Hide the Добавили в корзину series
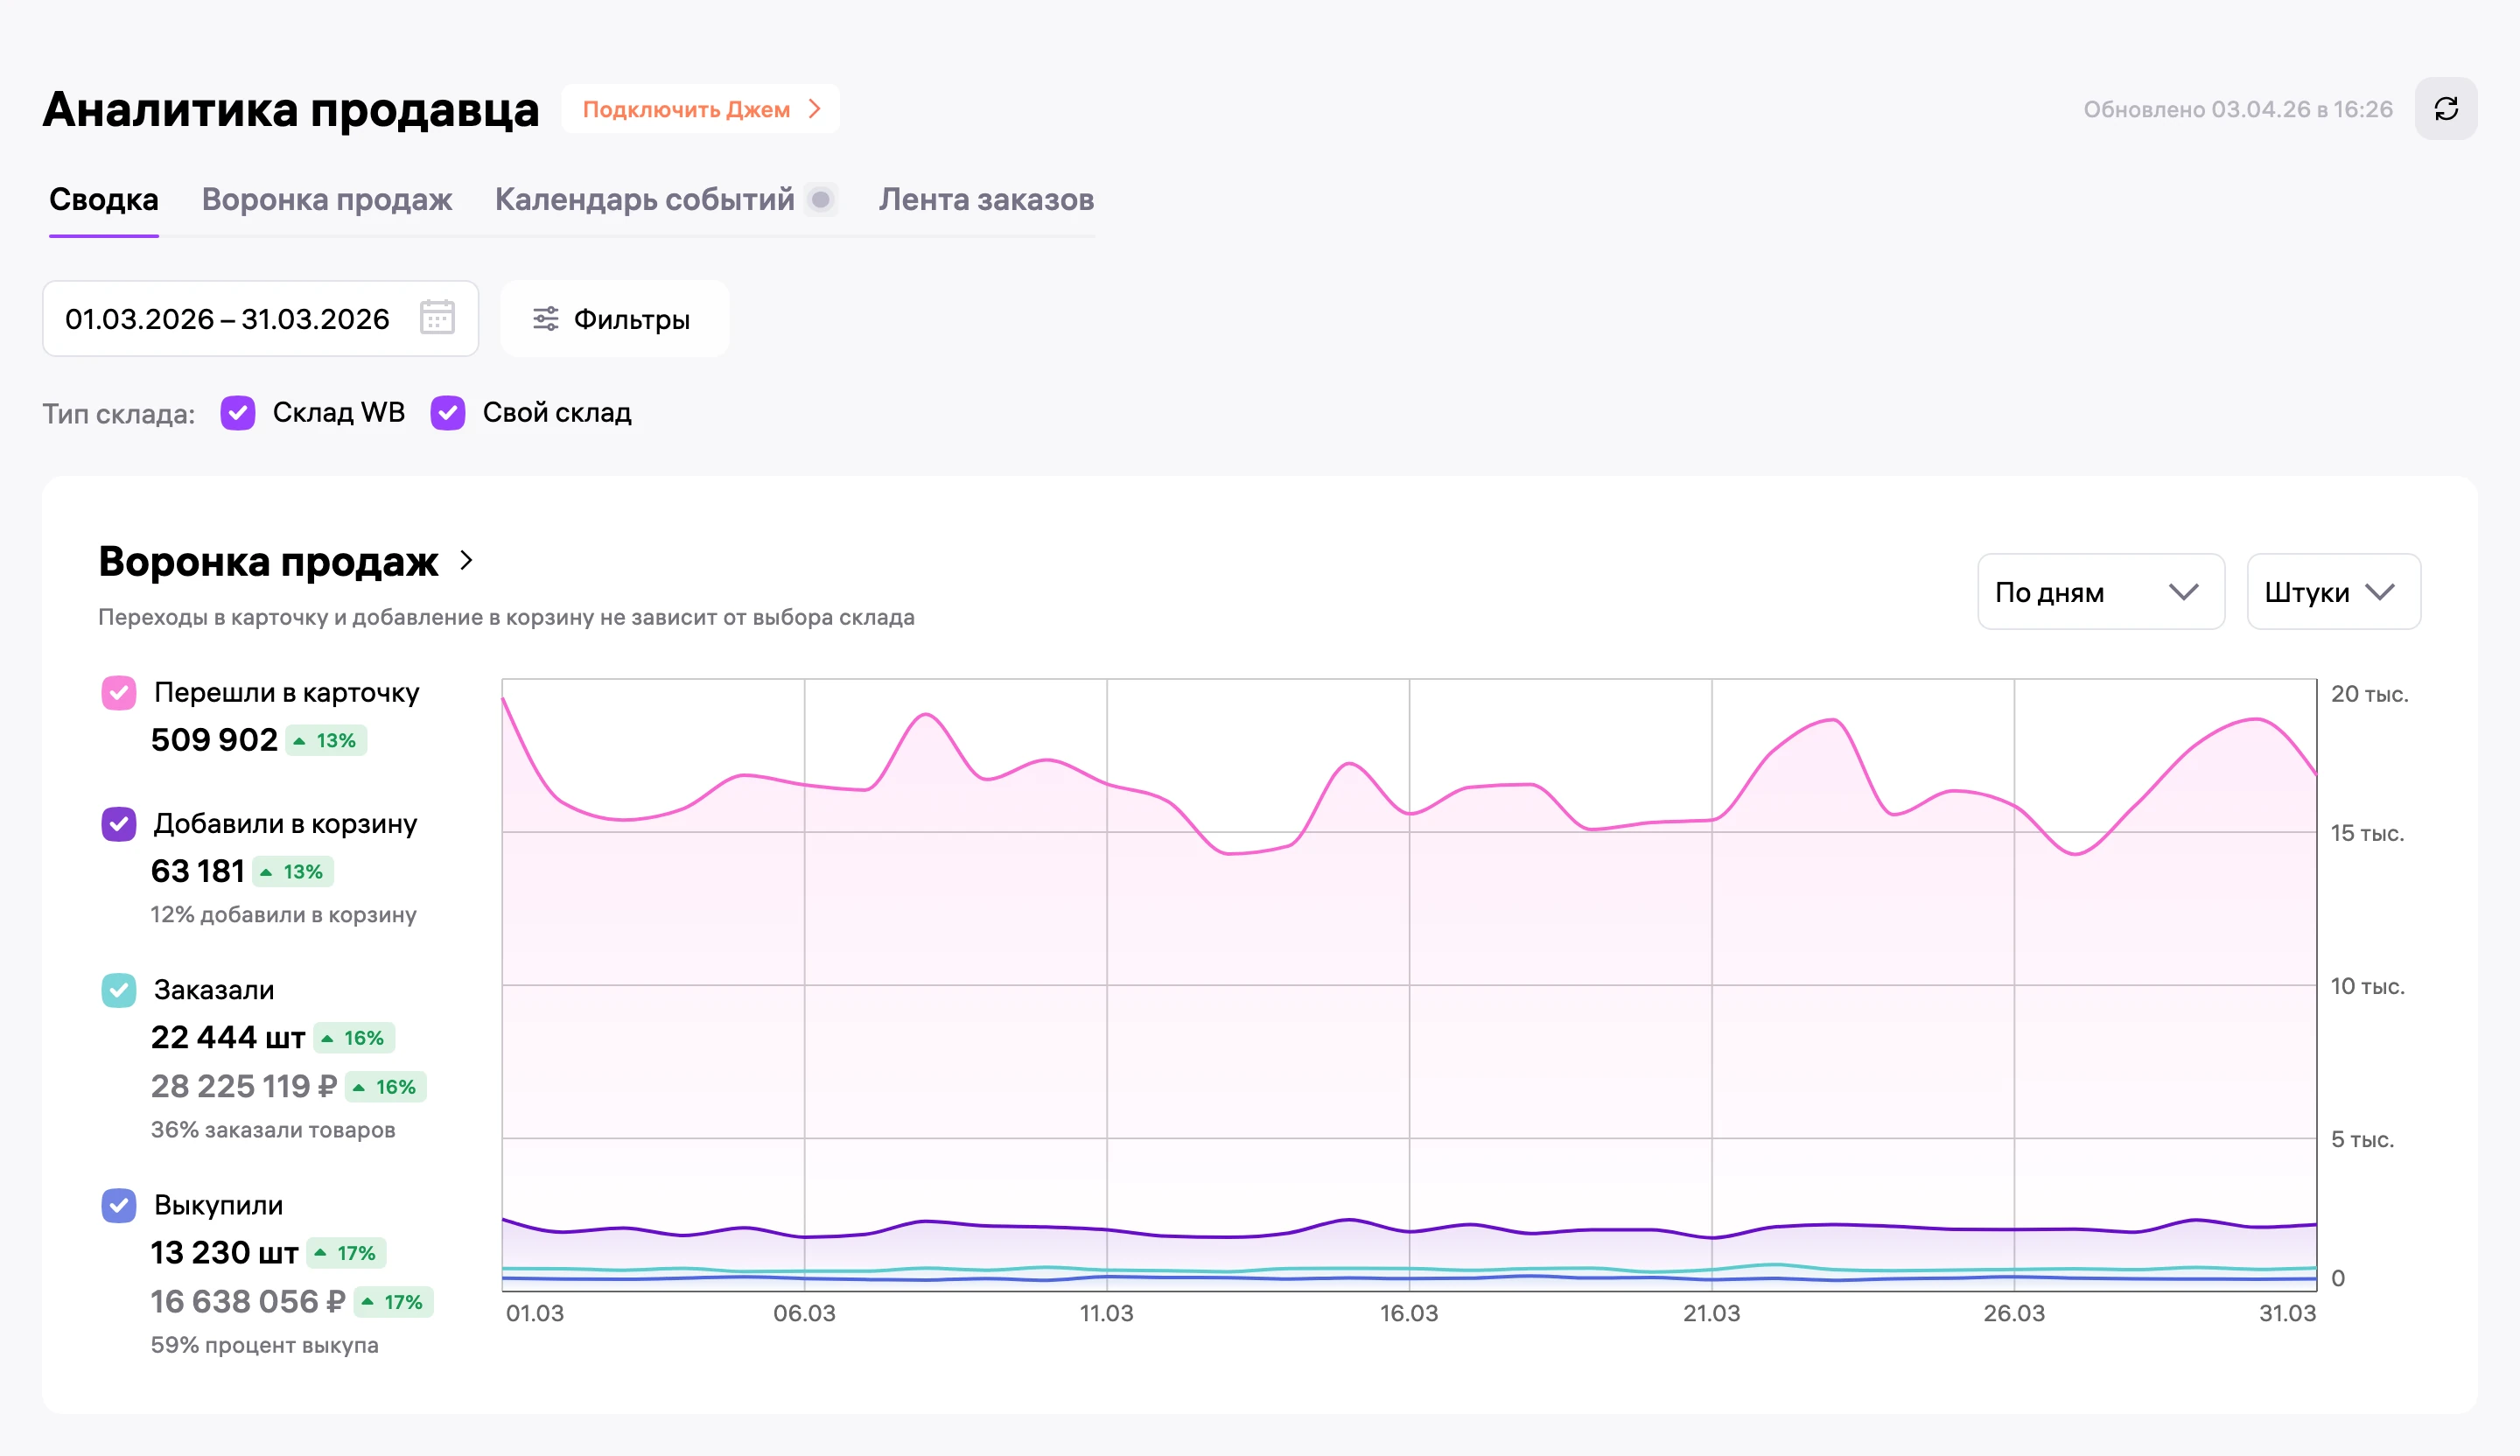Image resolution: width=2520 pixels, height=1456 pixels. (119, 824)
